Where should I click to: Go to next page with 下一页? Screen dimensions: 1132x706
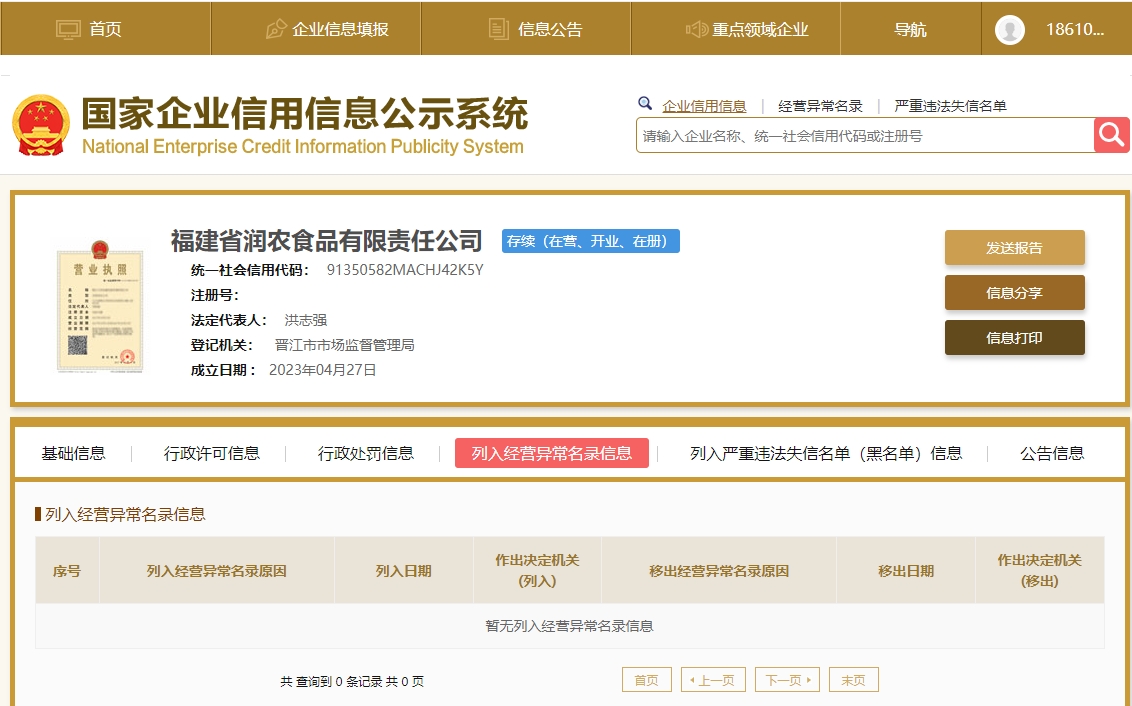(788, 680)
